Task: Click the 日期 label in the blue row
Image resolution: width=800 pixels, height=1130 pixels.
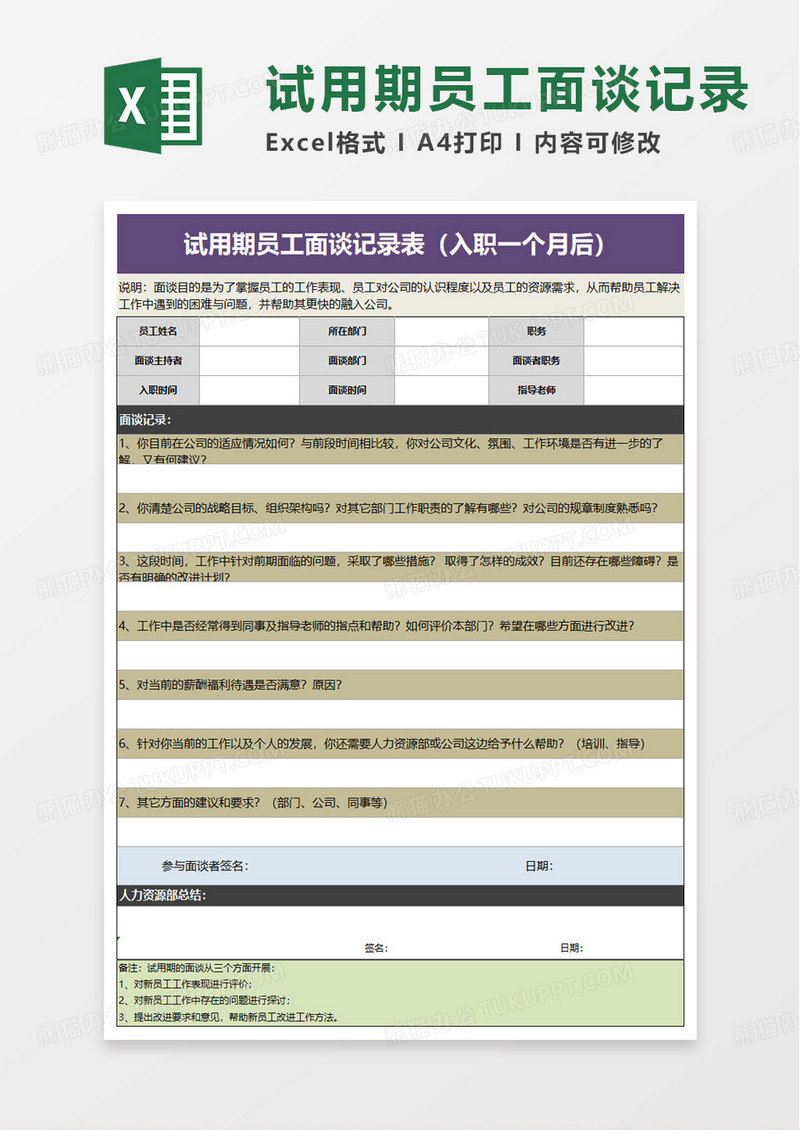Action: click(539, 866)
